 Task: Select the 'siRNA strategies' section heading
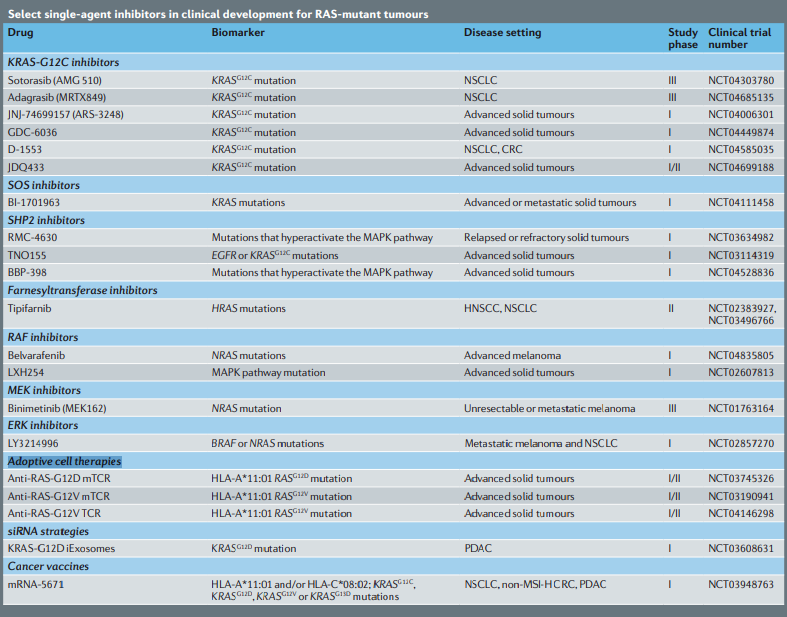click(48, 531)
